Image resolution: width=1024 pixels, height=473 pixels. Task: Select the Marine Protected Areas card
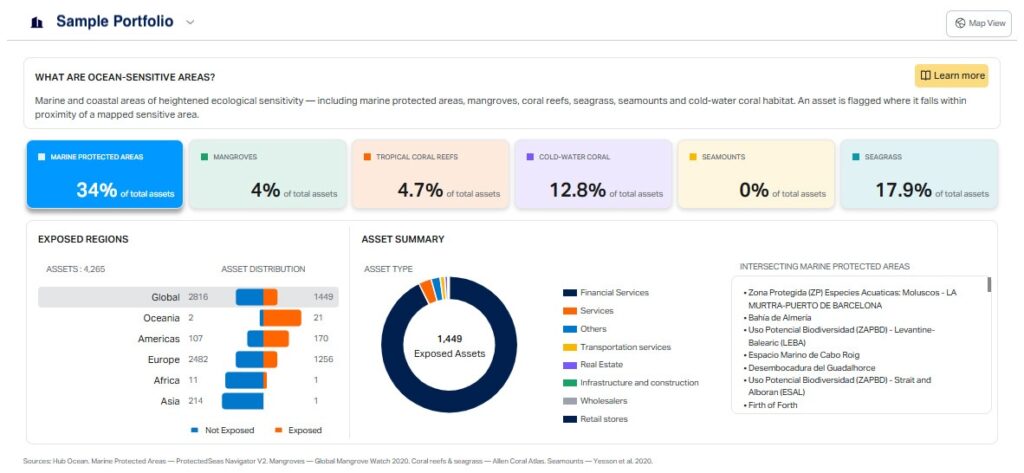[x=104, y=174]
